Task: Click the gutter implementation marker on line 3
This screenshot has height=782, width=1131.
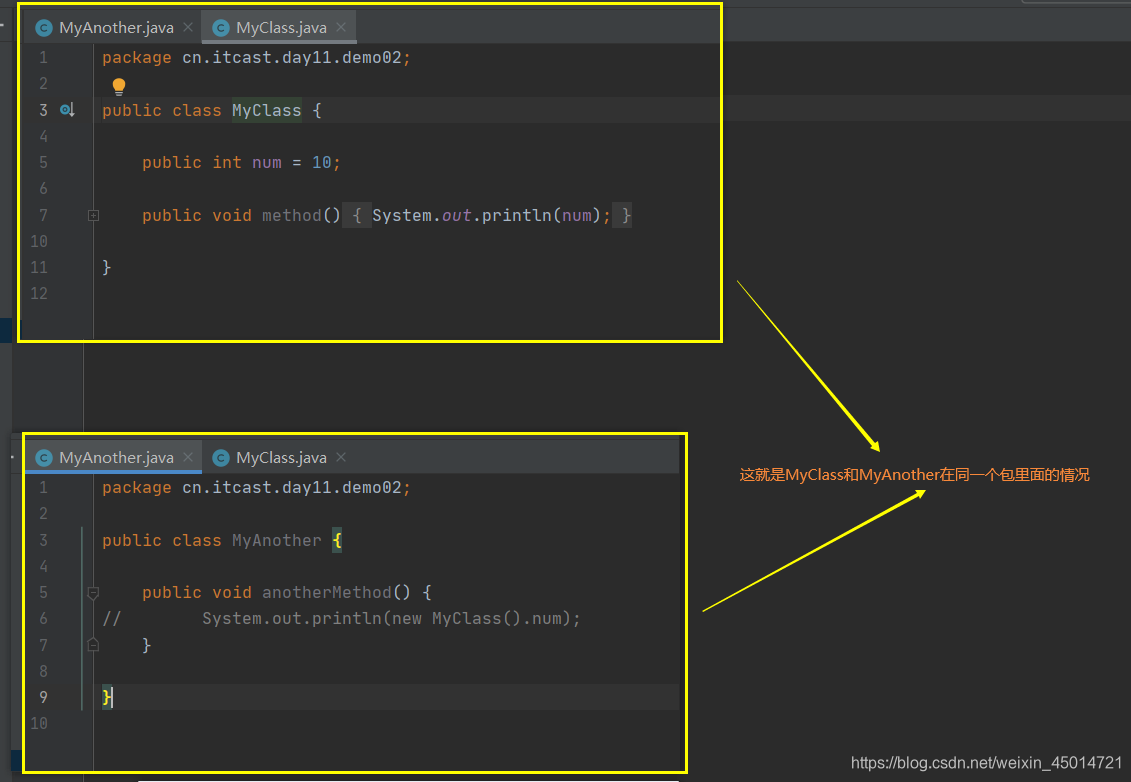Action: [67, 110]
